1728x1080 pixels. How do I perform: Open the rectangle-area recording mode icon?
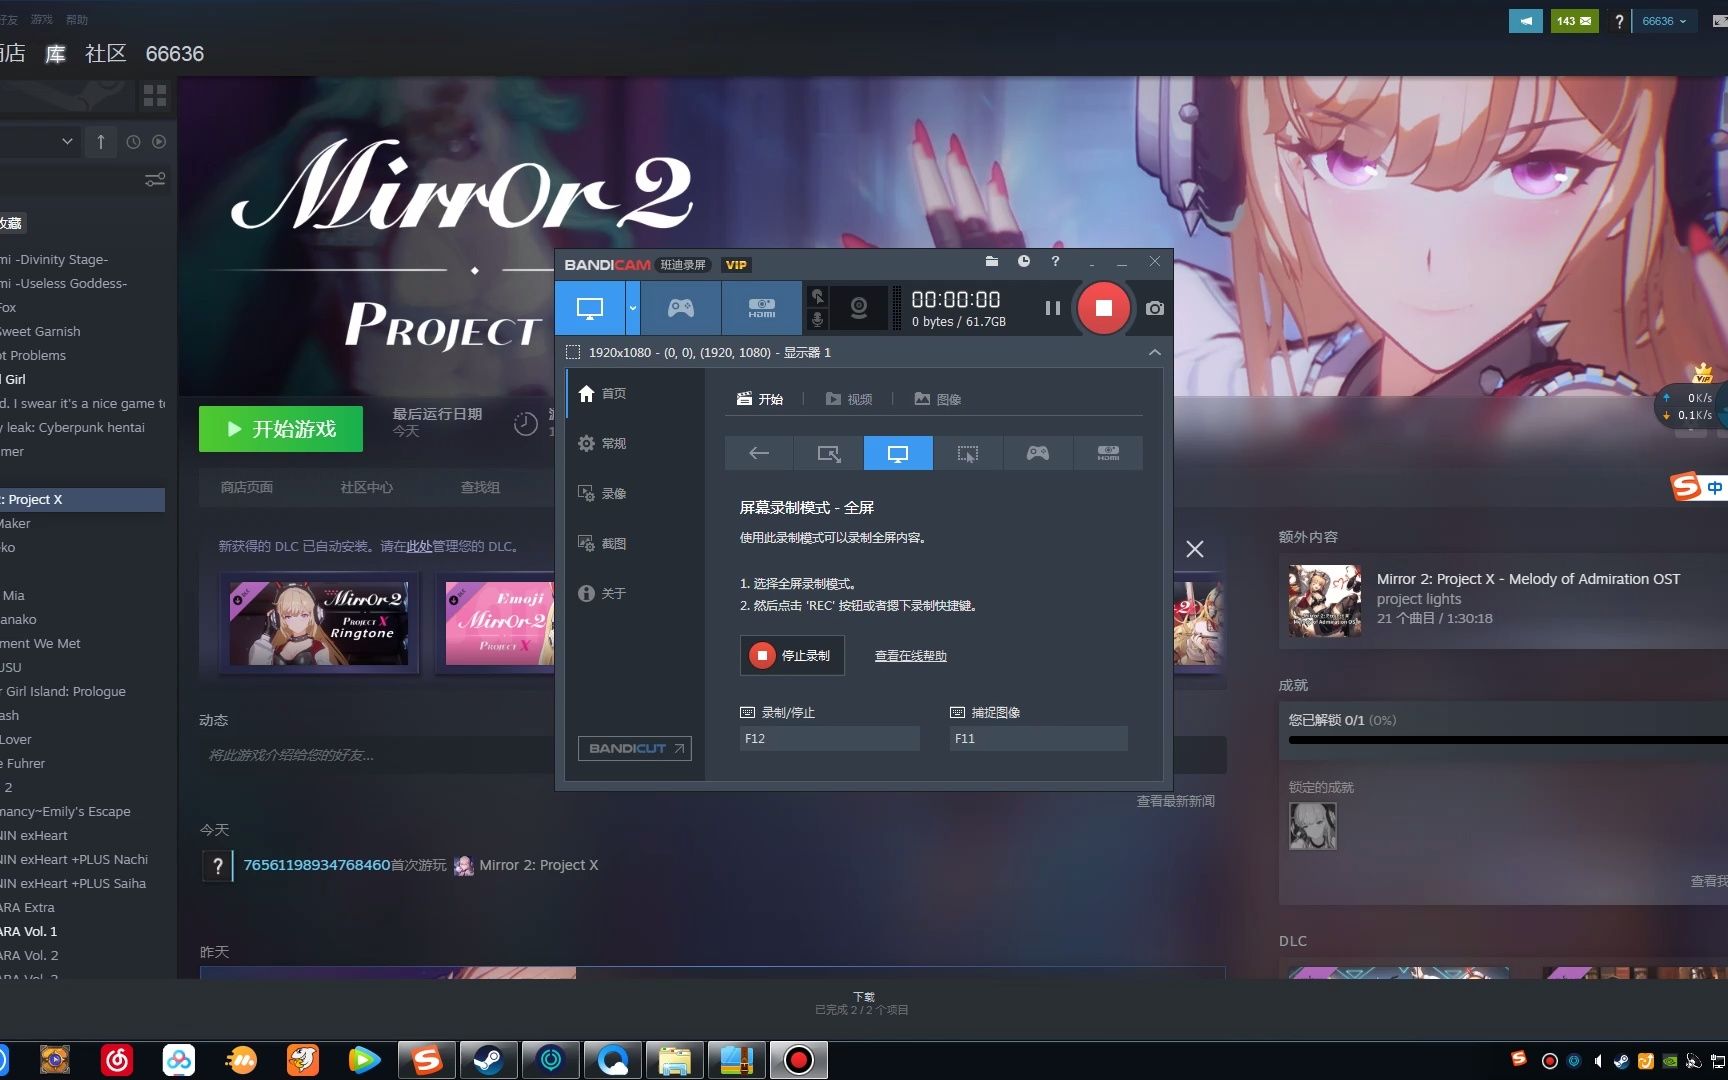(x=827, y=453)
